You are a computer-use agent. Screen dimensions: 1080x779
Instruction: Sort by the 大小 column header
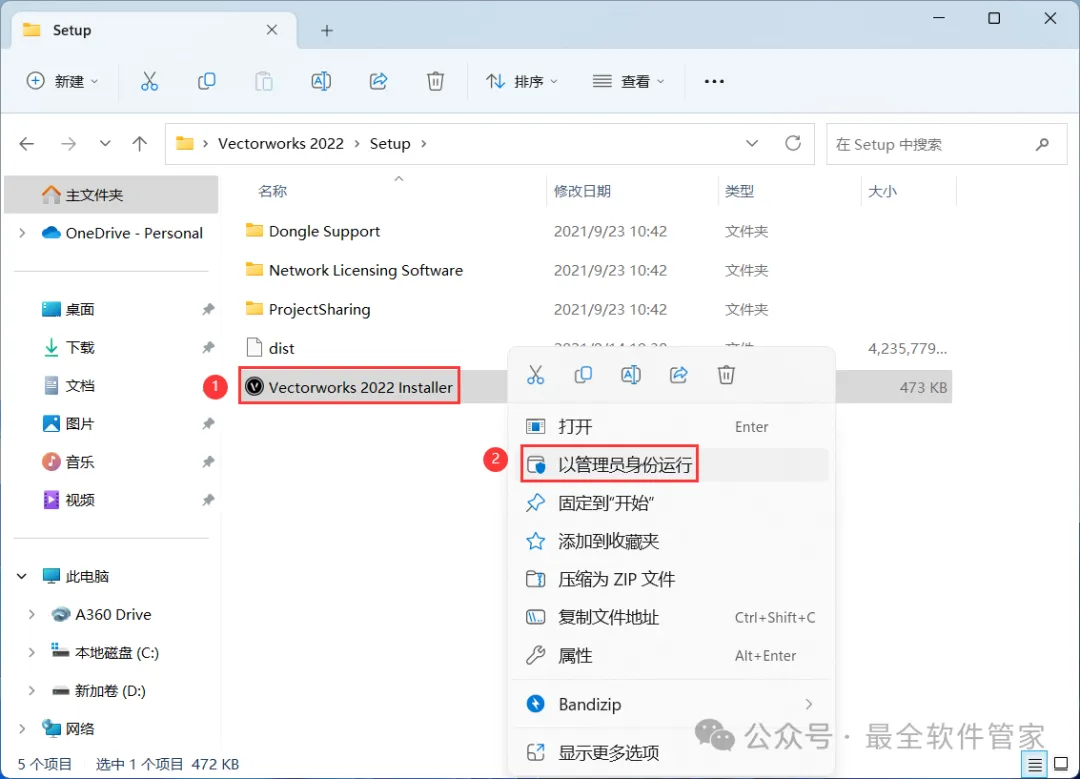[x=882, y=191]
